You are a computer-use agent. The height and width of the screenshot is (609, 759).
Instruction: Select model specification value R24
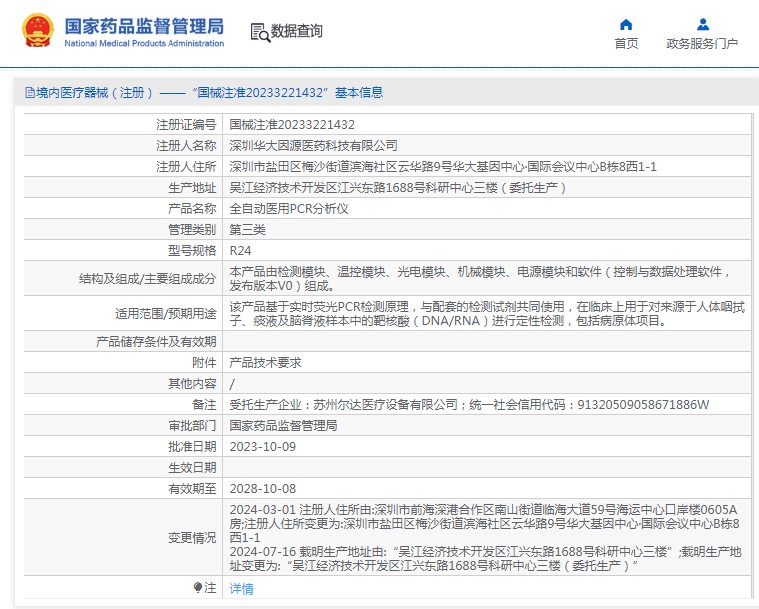240,251
